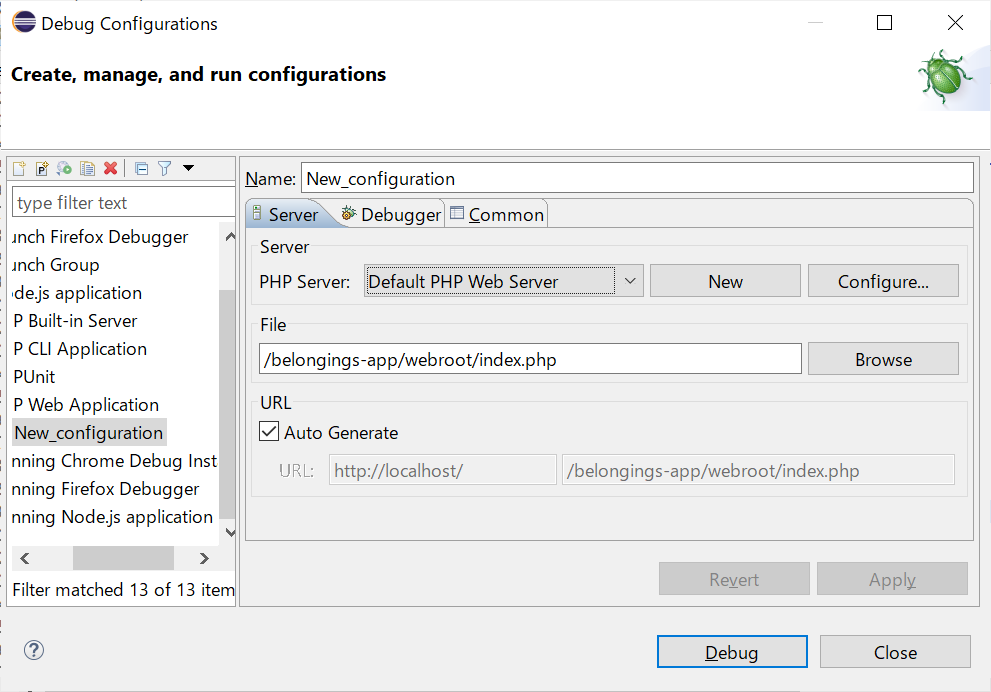Click the horizontal scrollbar of configurations list
991x692 pixels.
click(x=123, y=558)
